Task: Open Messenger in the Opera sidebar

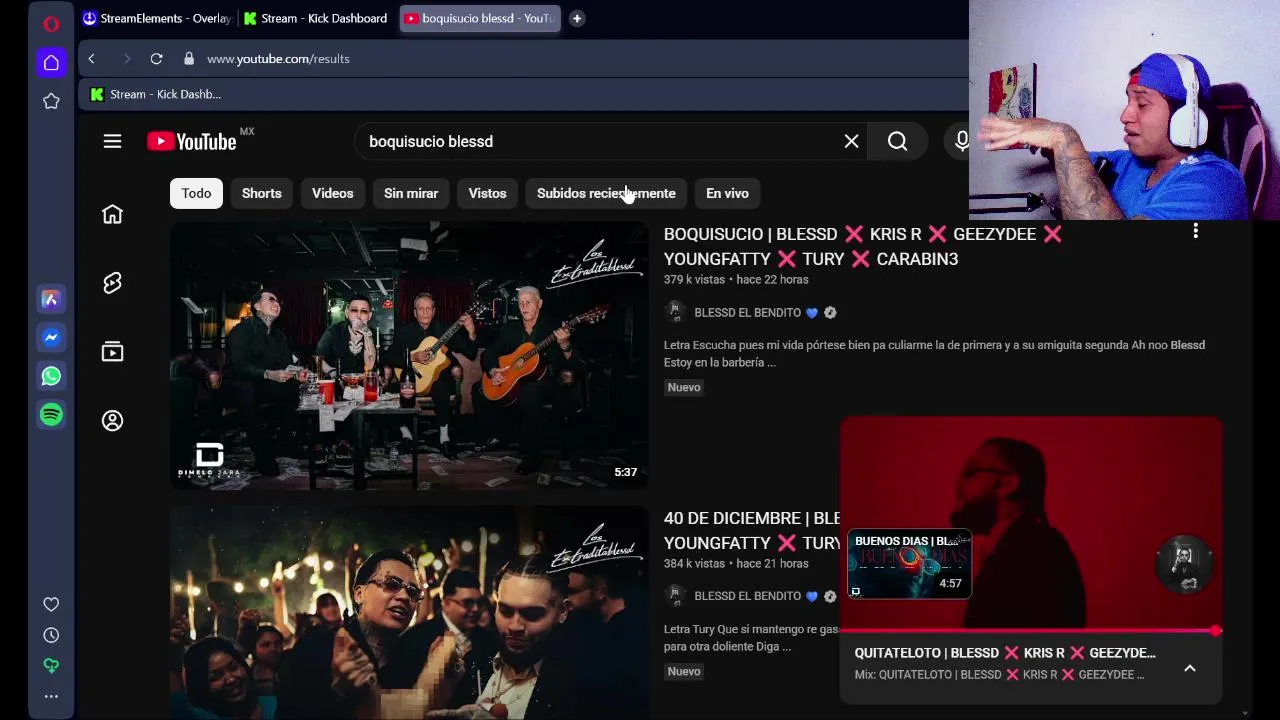Action: [51, 338]
